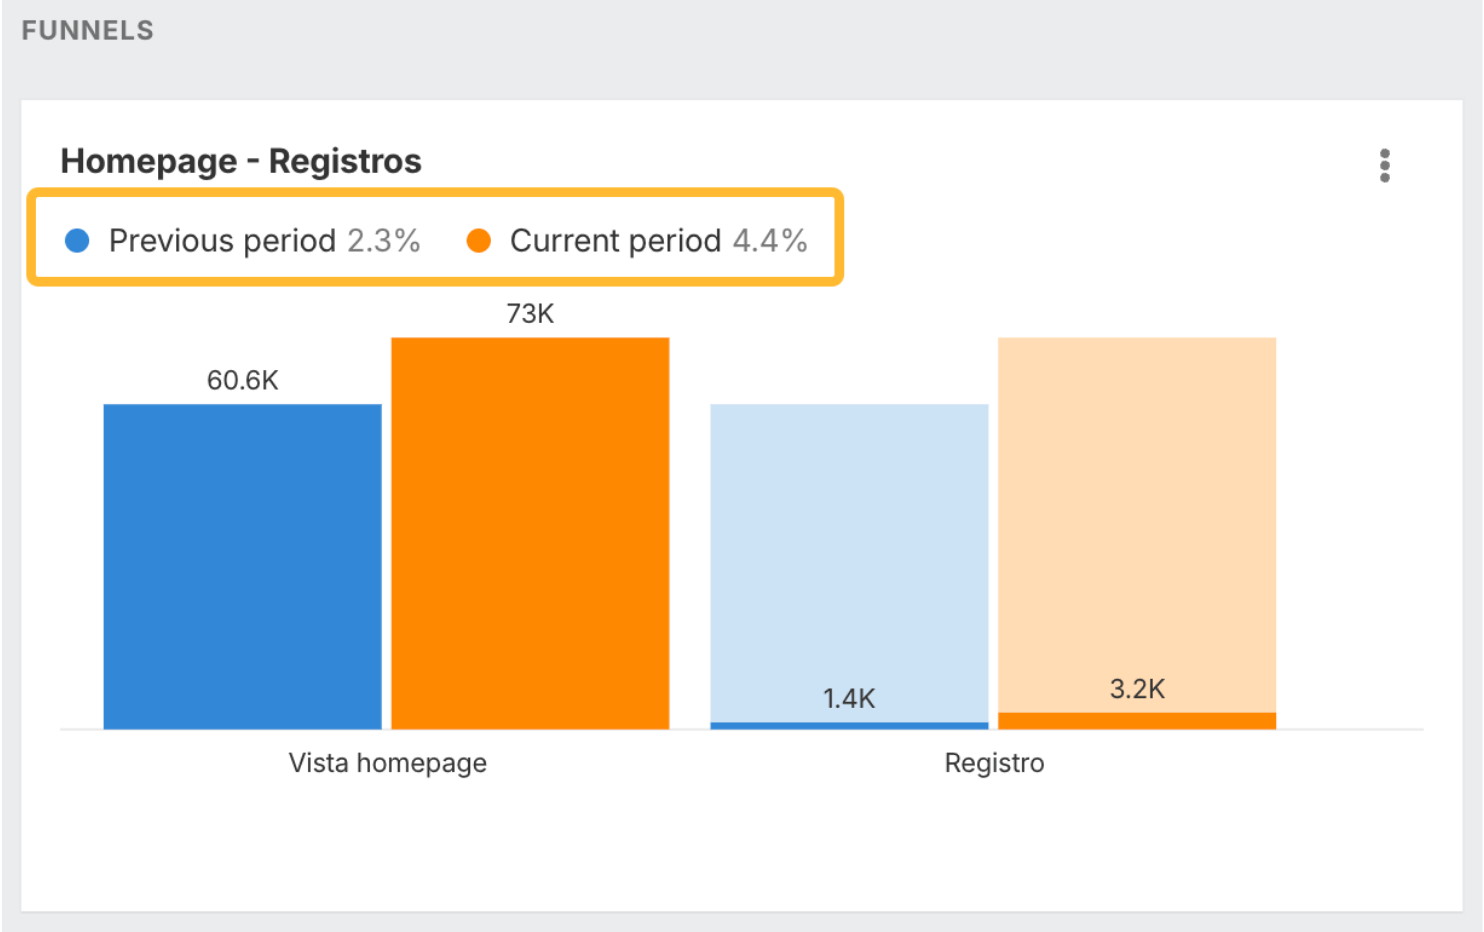
Task: Click the 2.3% conversion rate value
Action: coord(384,241)
